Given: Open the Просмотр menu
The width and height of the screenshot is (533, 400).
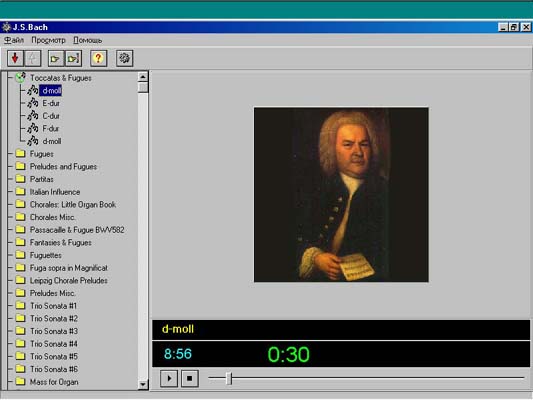Looking at the screenshot, I should coord(48,40).
